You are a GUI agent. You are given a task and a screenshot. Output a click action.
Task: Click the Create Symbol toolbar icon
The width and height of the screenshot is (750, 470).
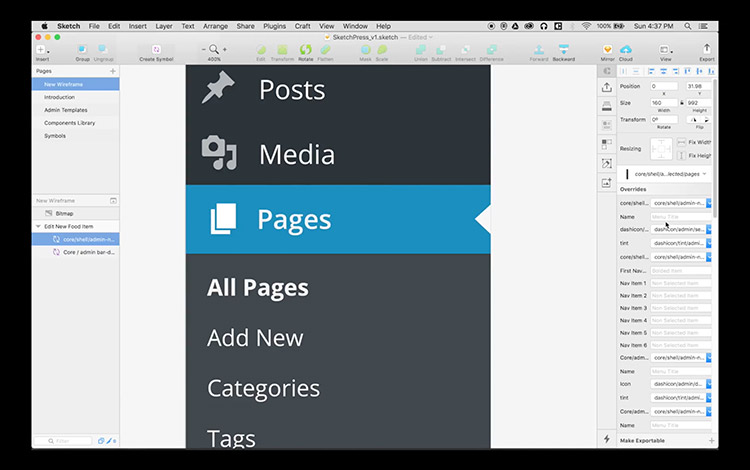click(x=156, y=49)
